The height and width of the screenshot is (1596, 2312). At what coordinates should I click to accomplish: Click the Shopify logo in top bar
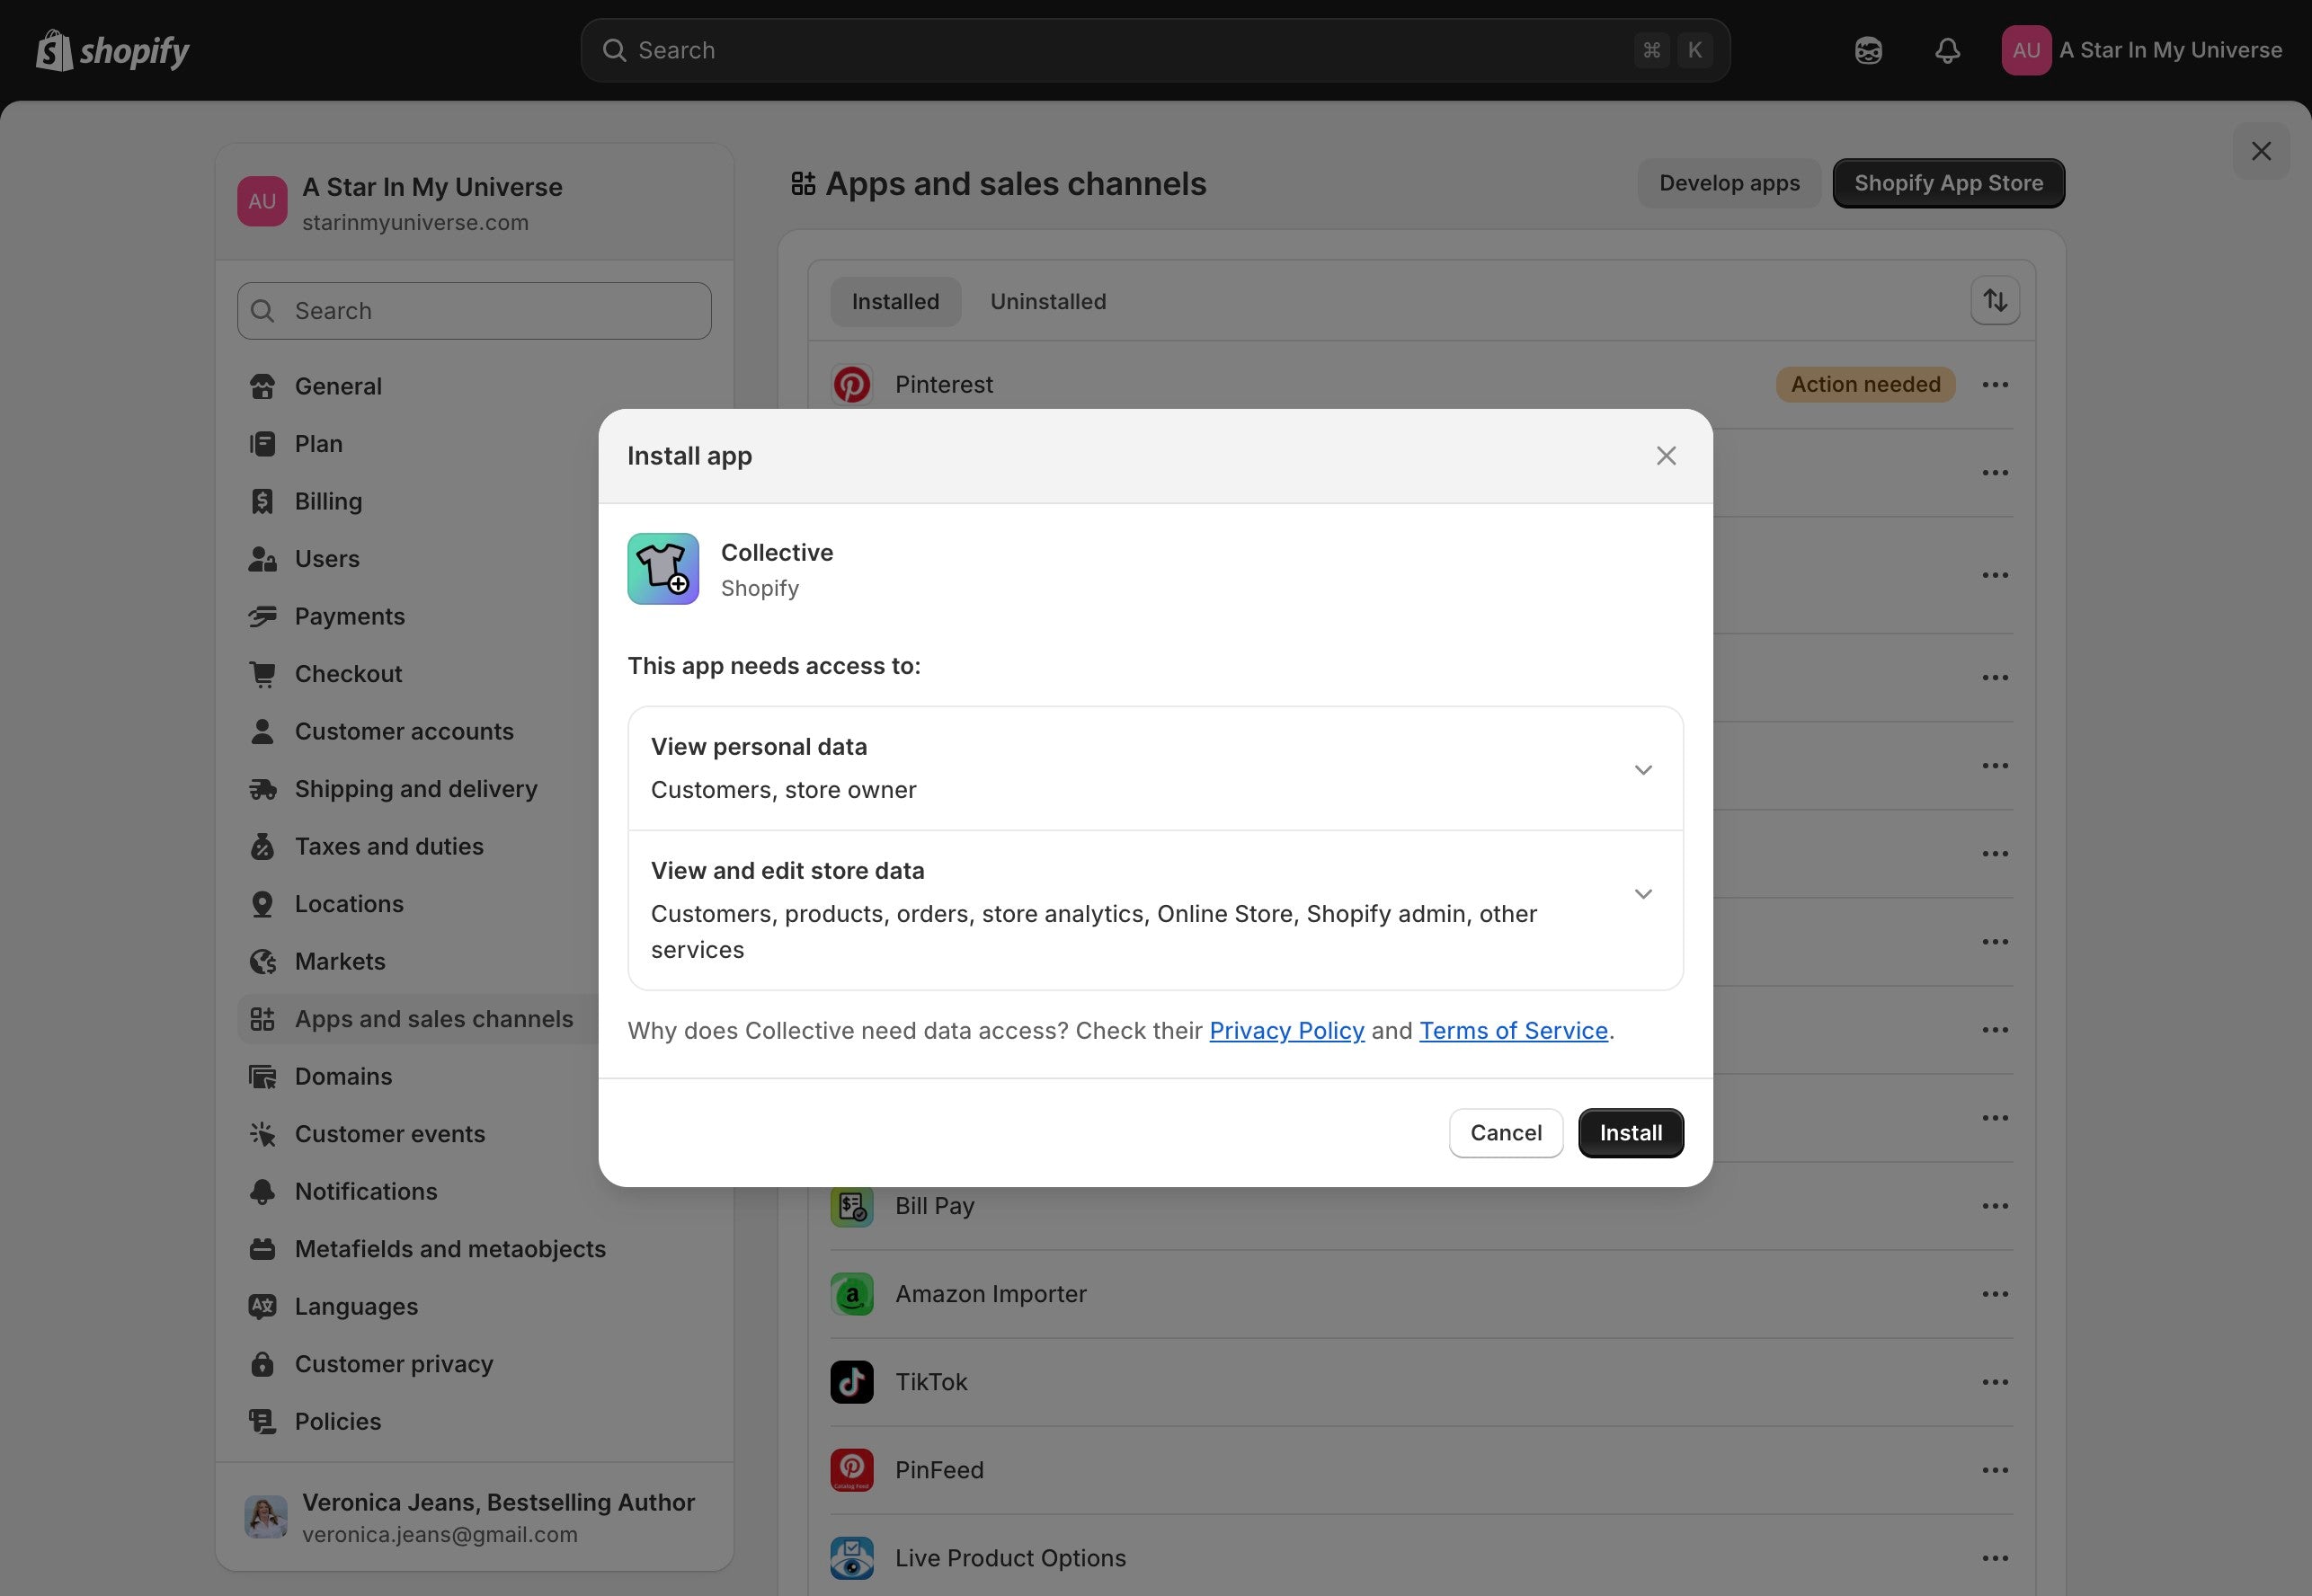point(112,50)
